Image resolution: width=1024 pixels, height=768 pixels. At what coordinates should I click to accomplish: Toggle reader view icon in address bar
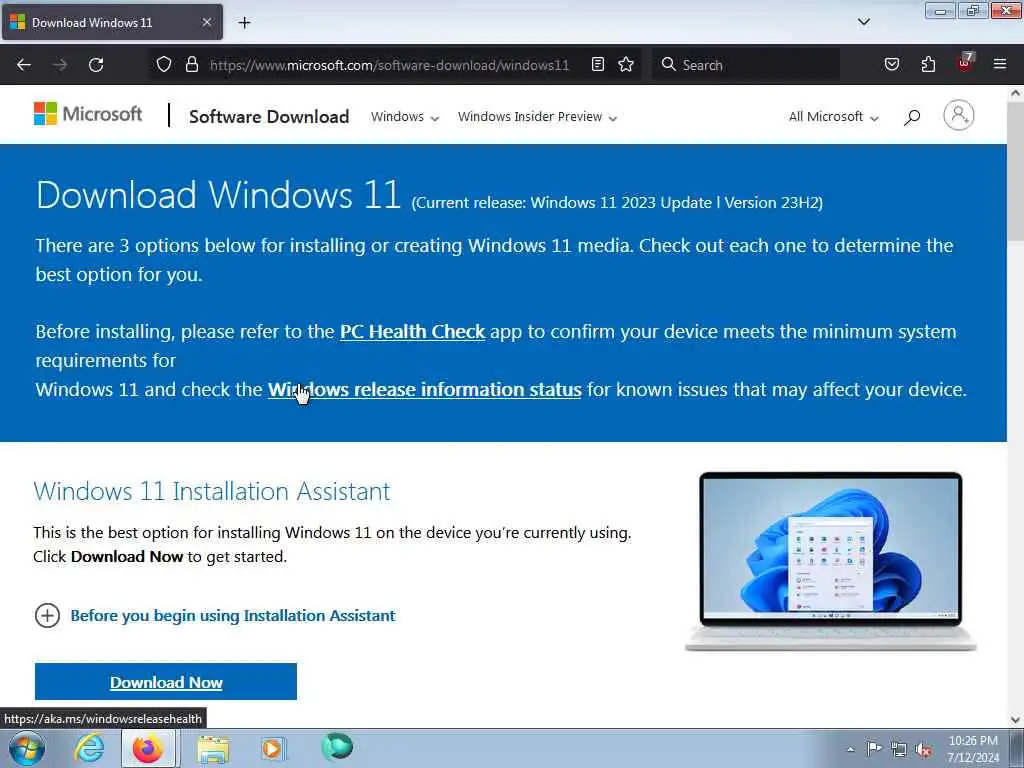tap(598, 64)
